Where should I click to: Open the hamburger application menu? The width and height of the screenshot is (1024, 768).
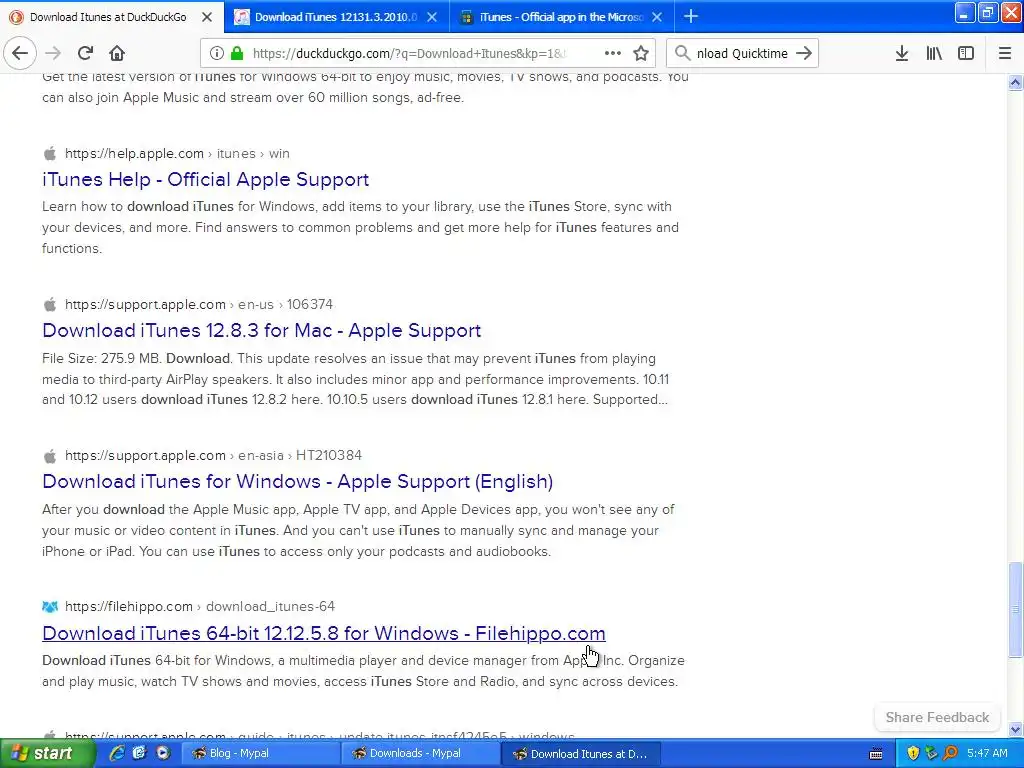[x=1005, y=53]
